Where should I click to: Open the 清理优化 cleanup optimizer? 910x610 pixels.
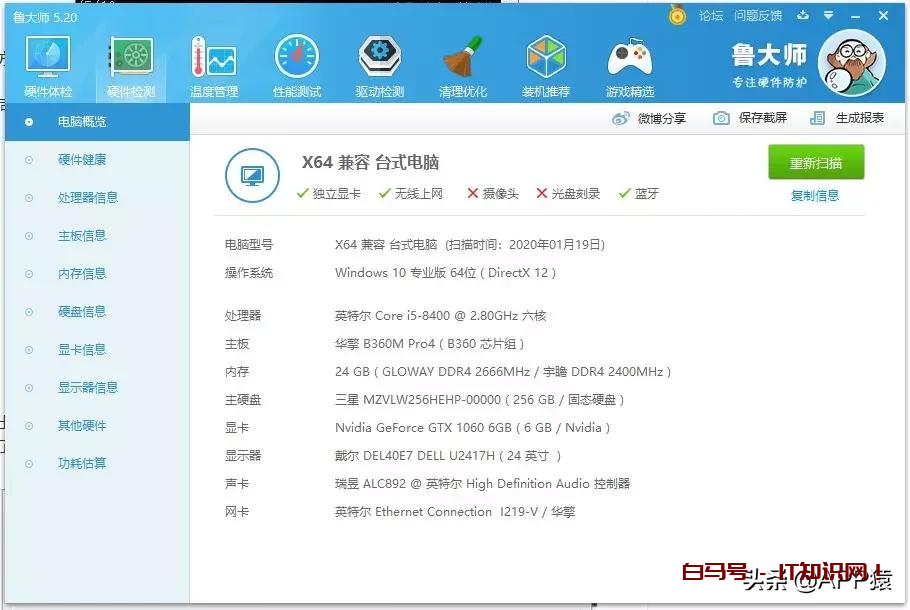(x=462, y=62)
